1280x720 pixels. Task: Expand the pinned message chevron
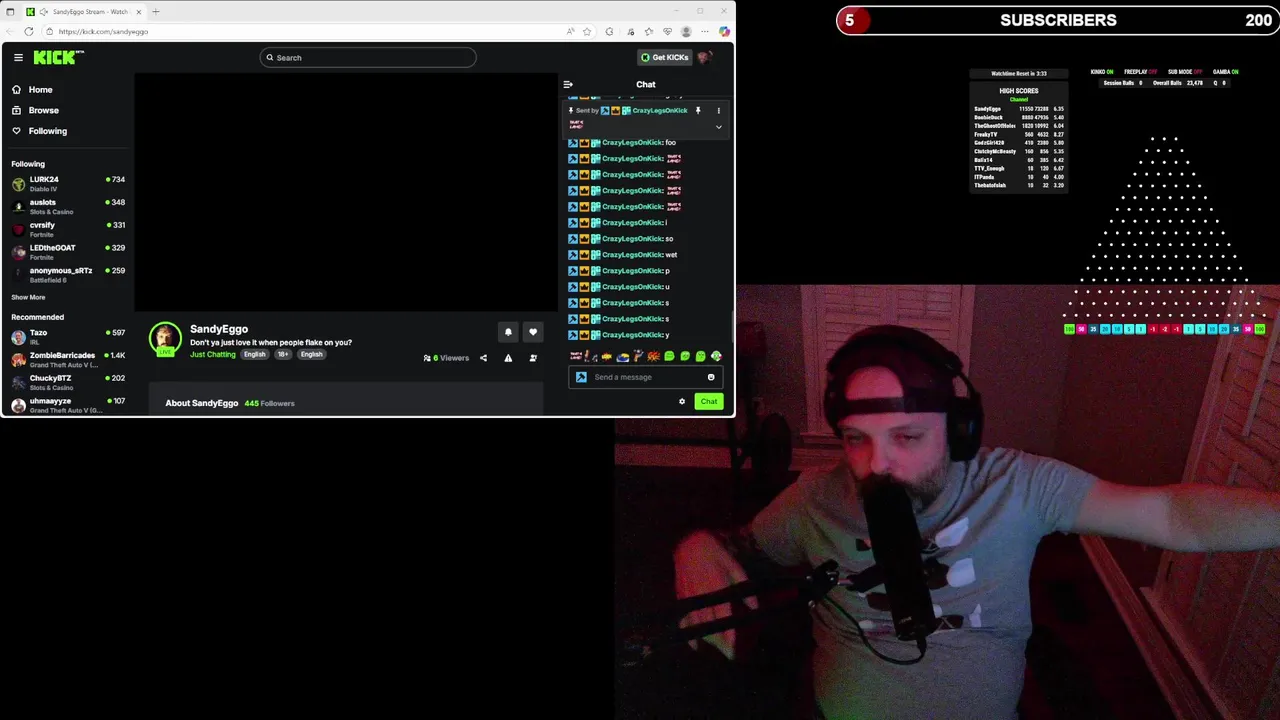(718, 127)
